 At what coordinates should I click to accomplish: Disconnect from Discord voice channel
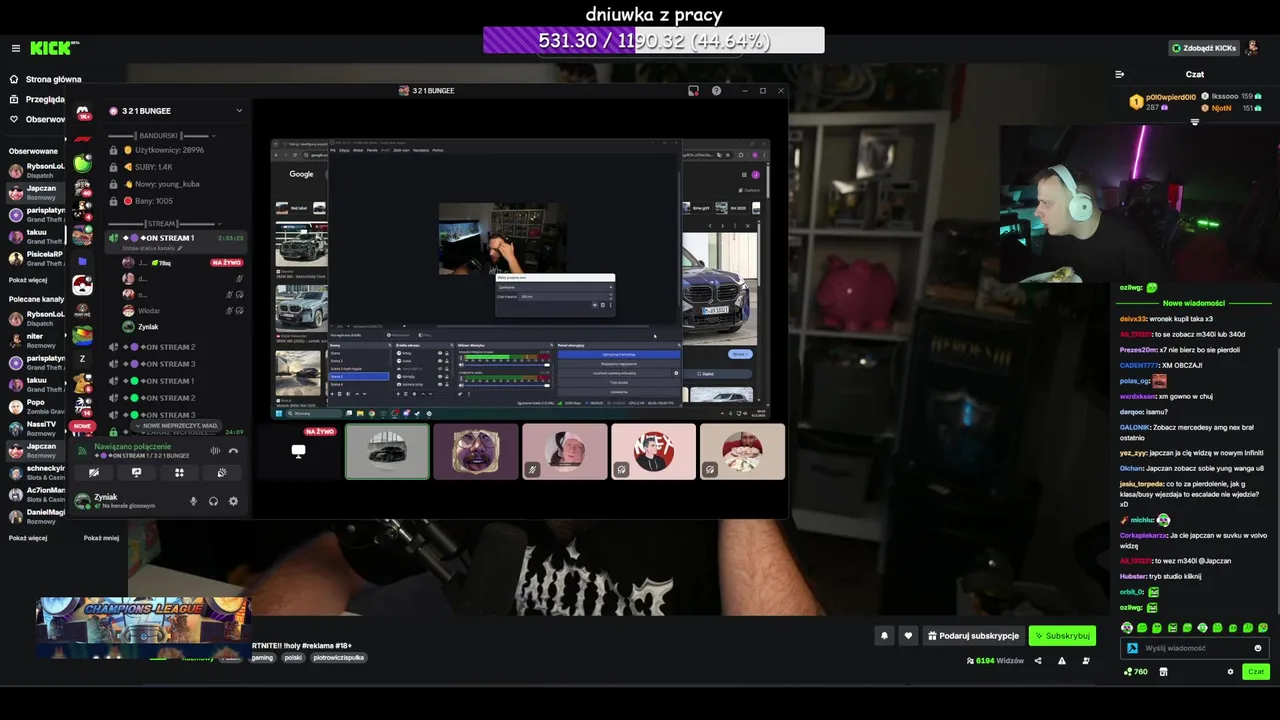(x=233, y=451)
